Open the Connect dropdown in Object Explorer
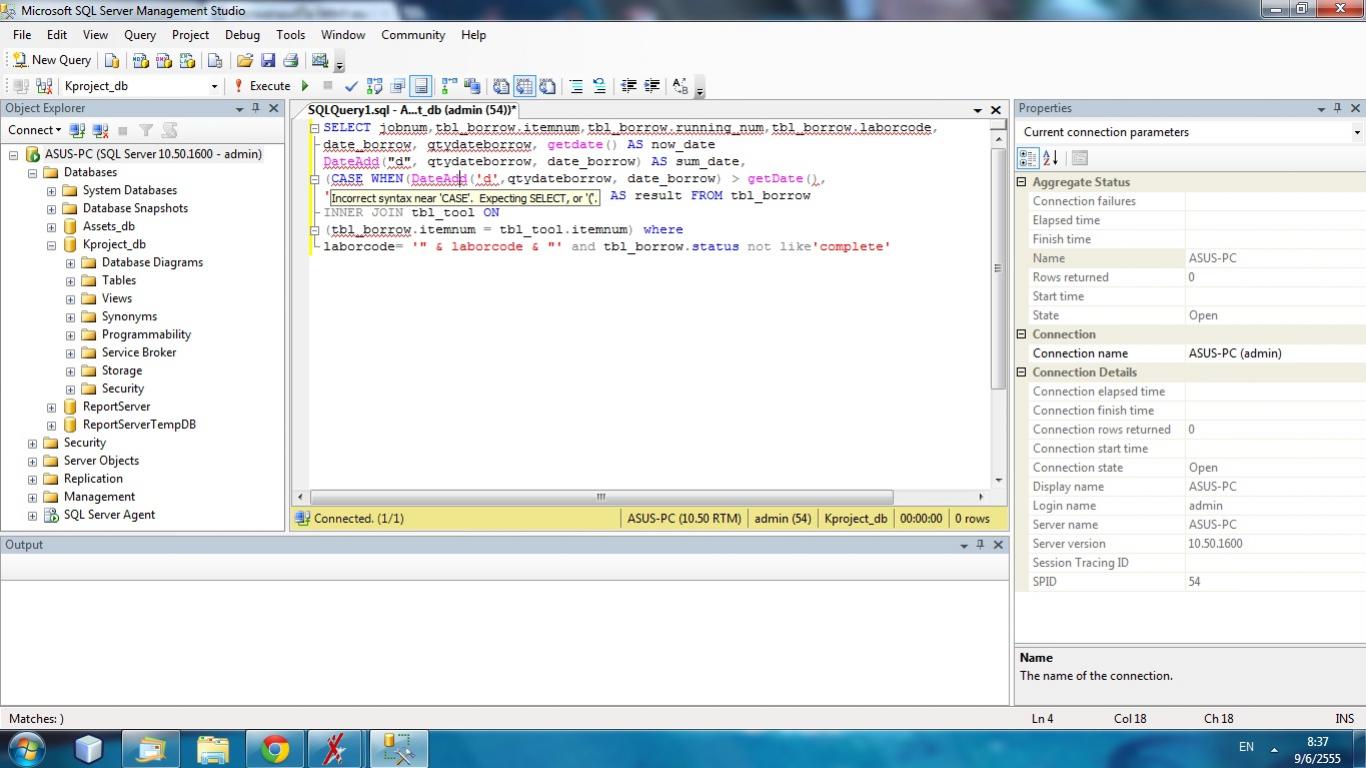This screenshot has height=768, width=1366. tap(35, 130)
